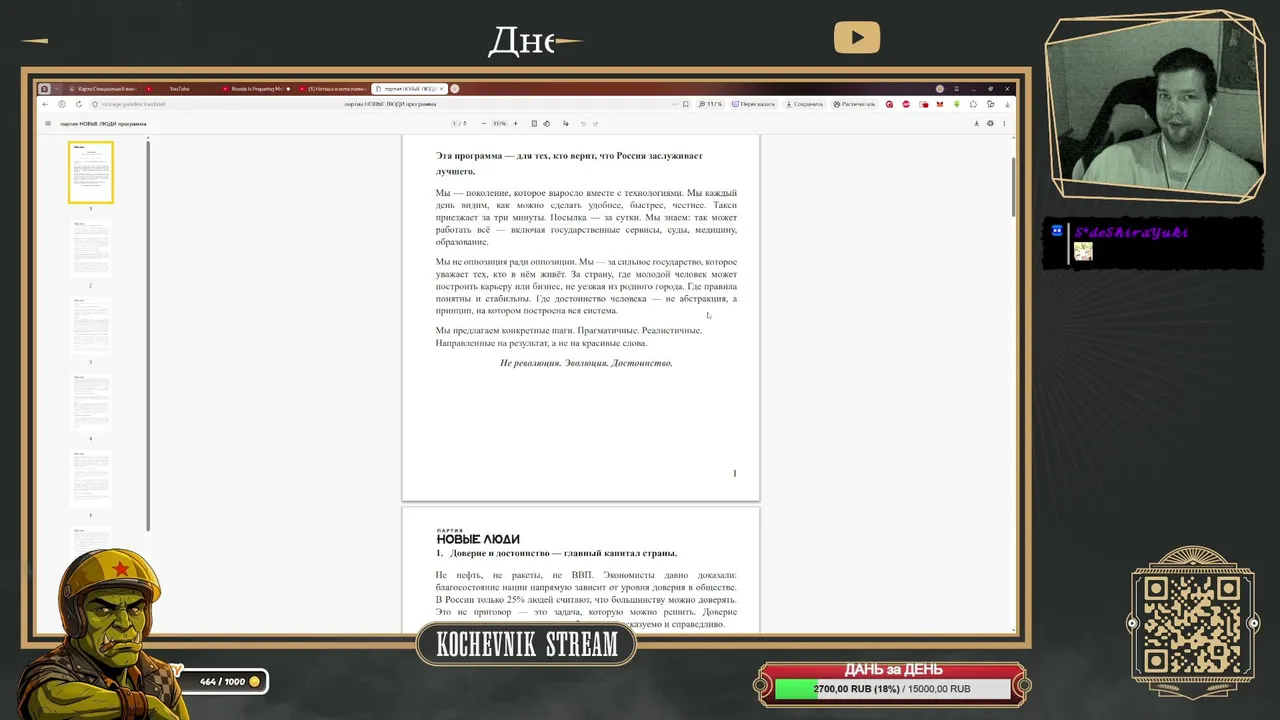Open the browser downloads arrow icon
The image size is (1280, 720).
1007,104
